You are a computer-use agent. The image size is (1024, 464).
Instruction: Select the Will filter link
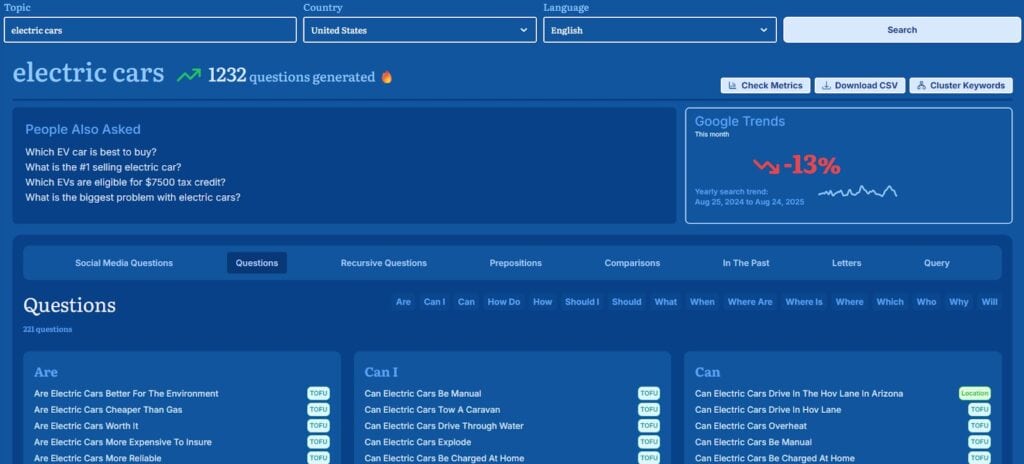pos(989,302)
